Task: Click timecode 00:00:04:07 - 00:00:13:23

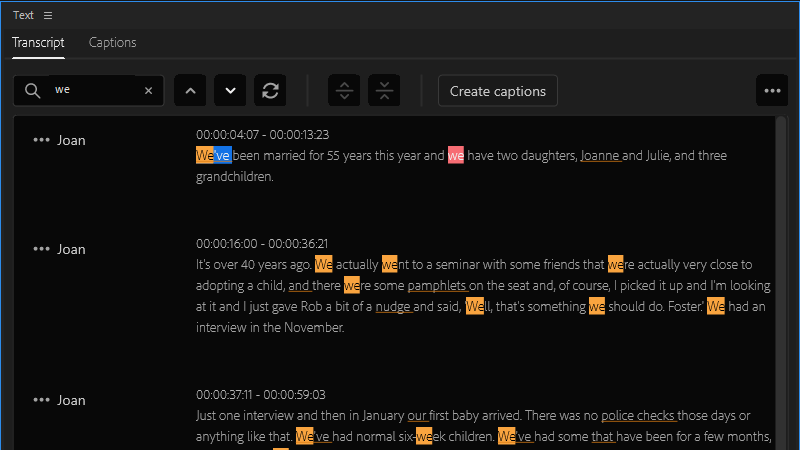Action: [x=262, y=135]
